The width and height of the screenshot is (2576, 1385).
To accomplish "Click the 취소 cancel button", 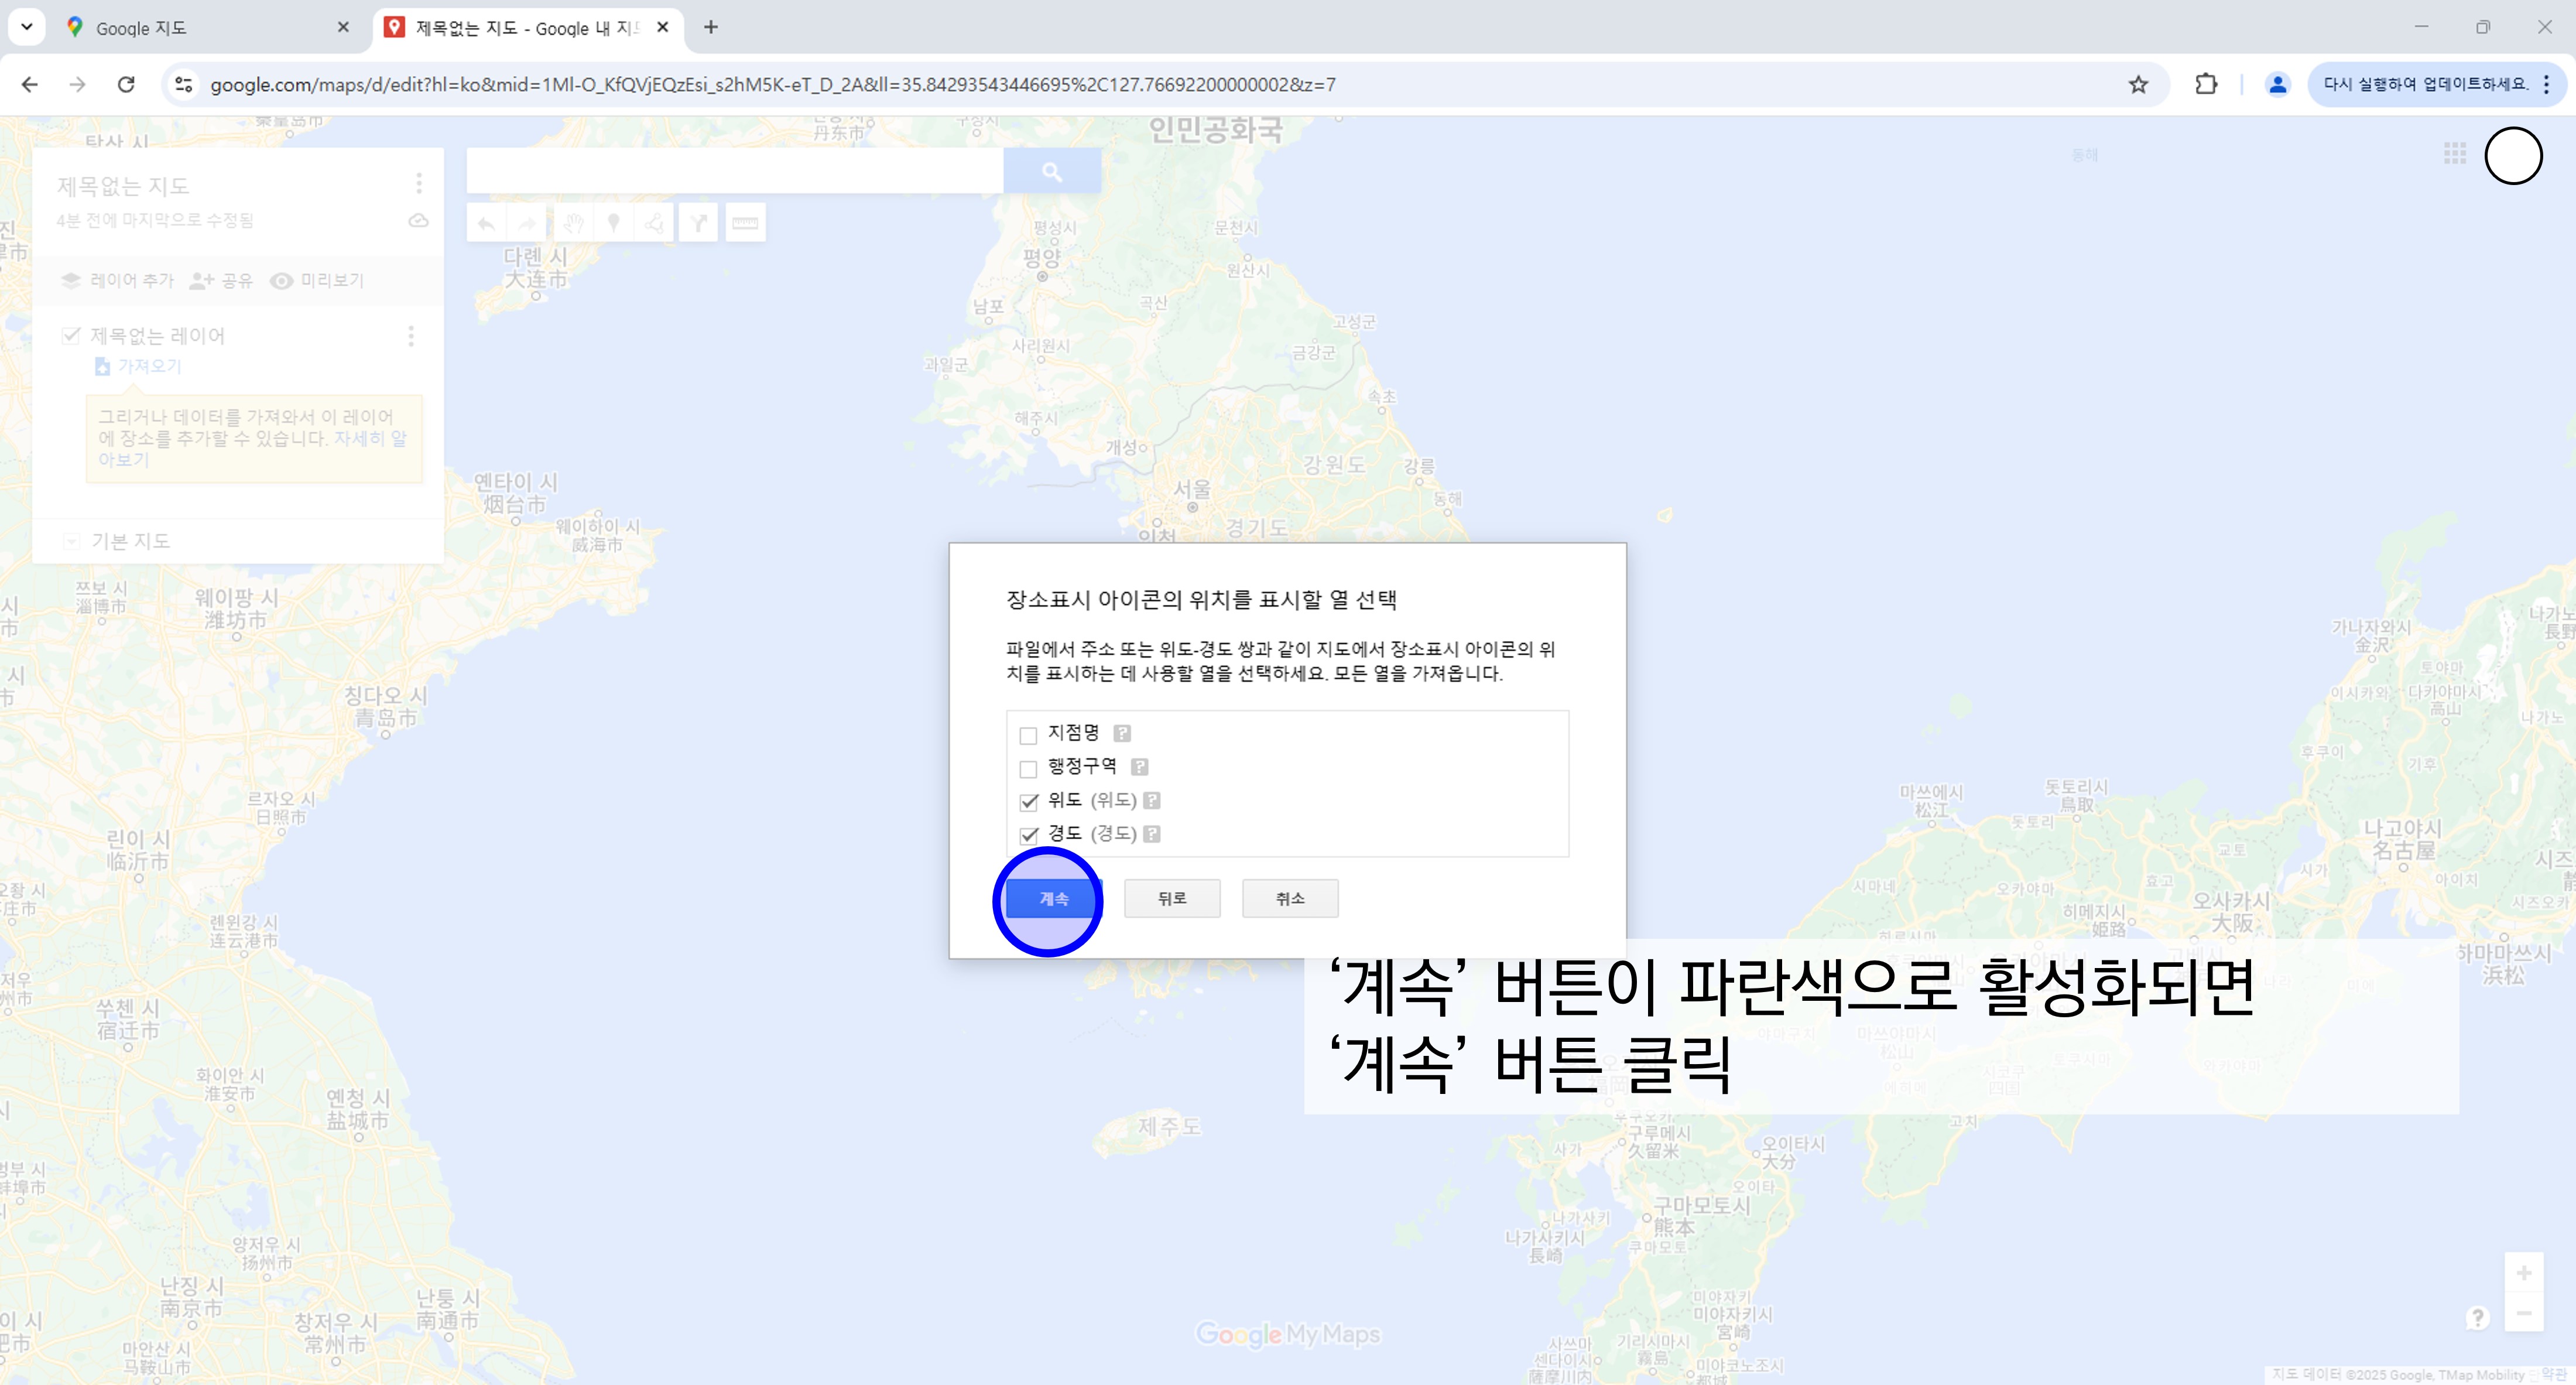I will click(x=1290, y=899).
